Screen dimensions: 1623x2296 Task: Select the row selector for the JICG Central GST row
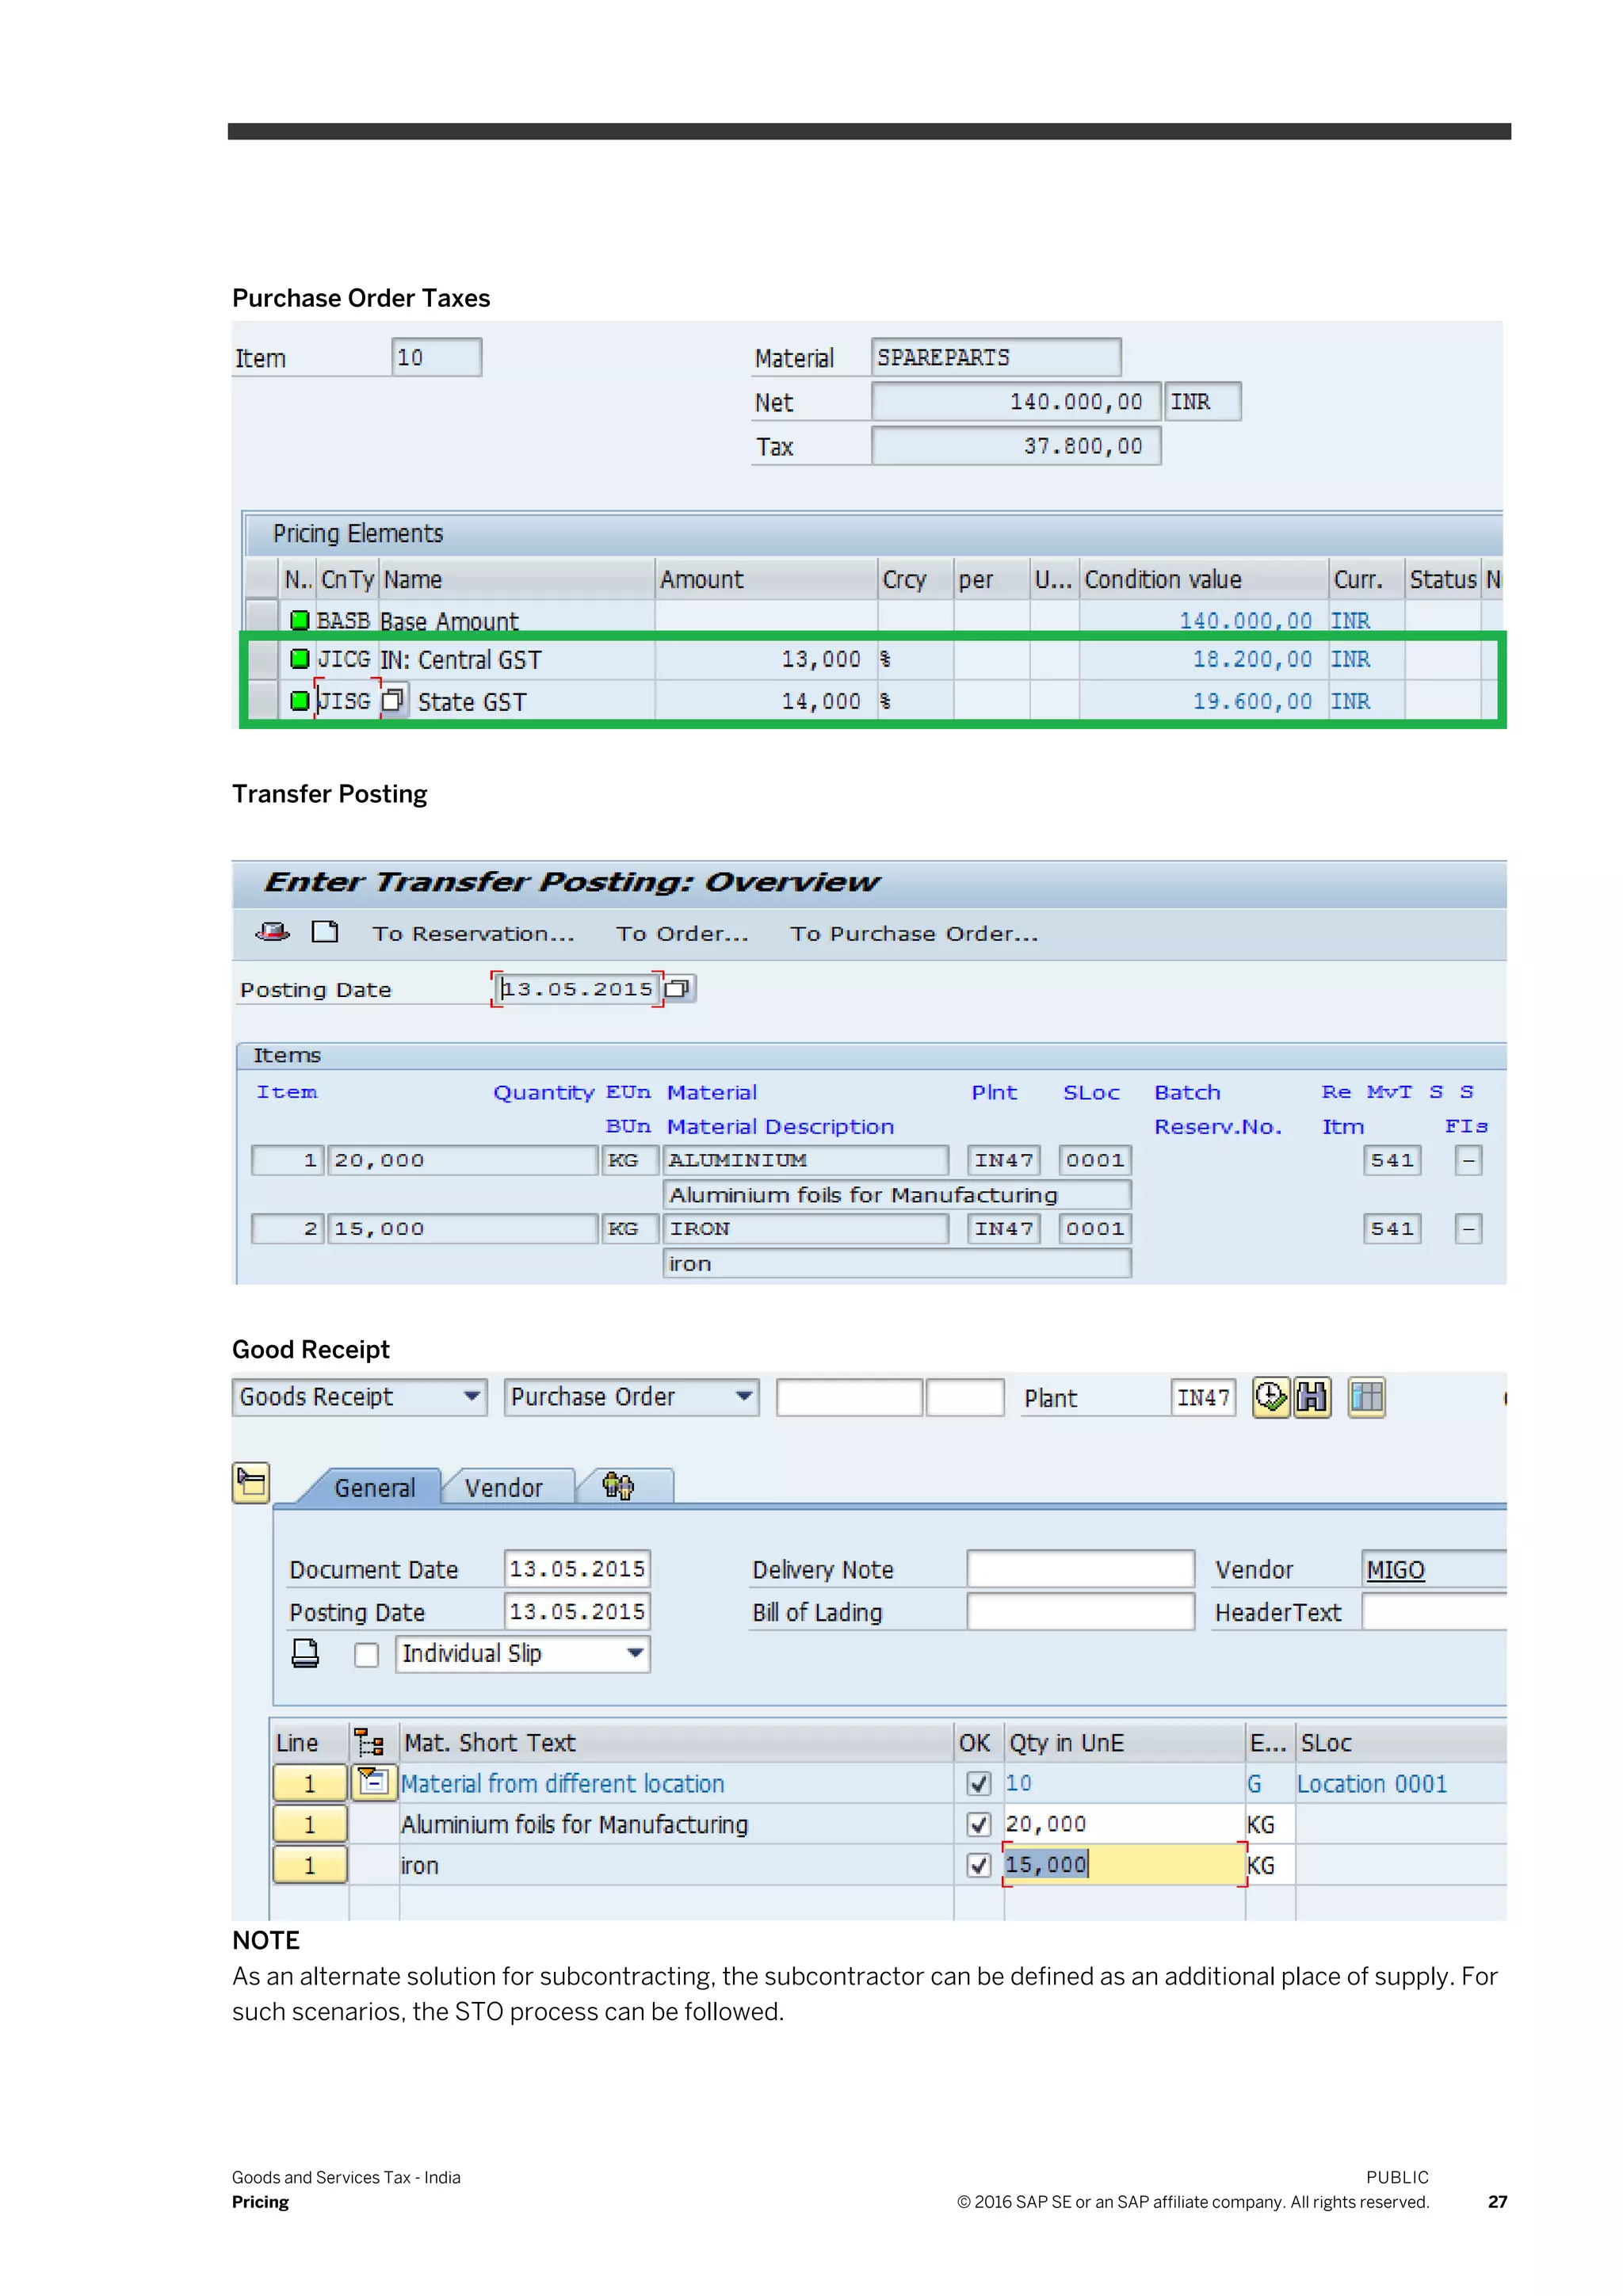click(x=262, y=659)
